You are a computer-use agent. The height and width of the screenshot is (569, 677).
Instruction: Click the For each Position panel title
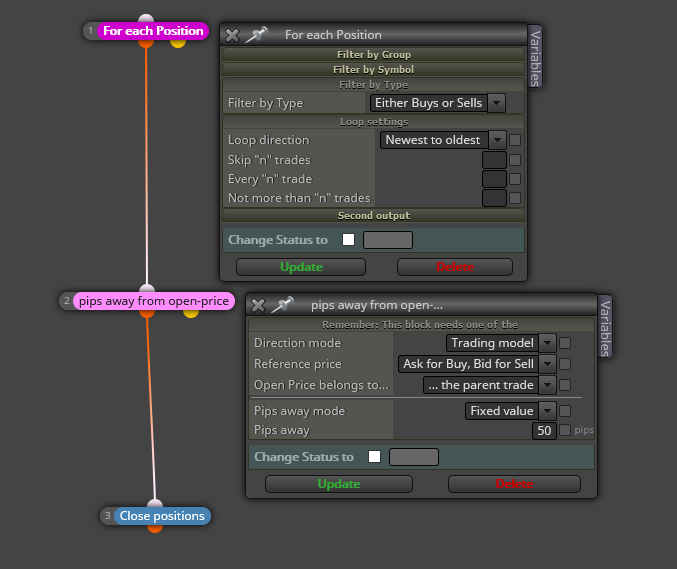pyautogui.click(x=333, y=35)
